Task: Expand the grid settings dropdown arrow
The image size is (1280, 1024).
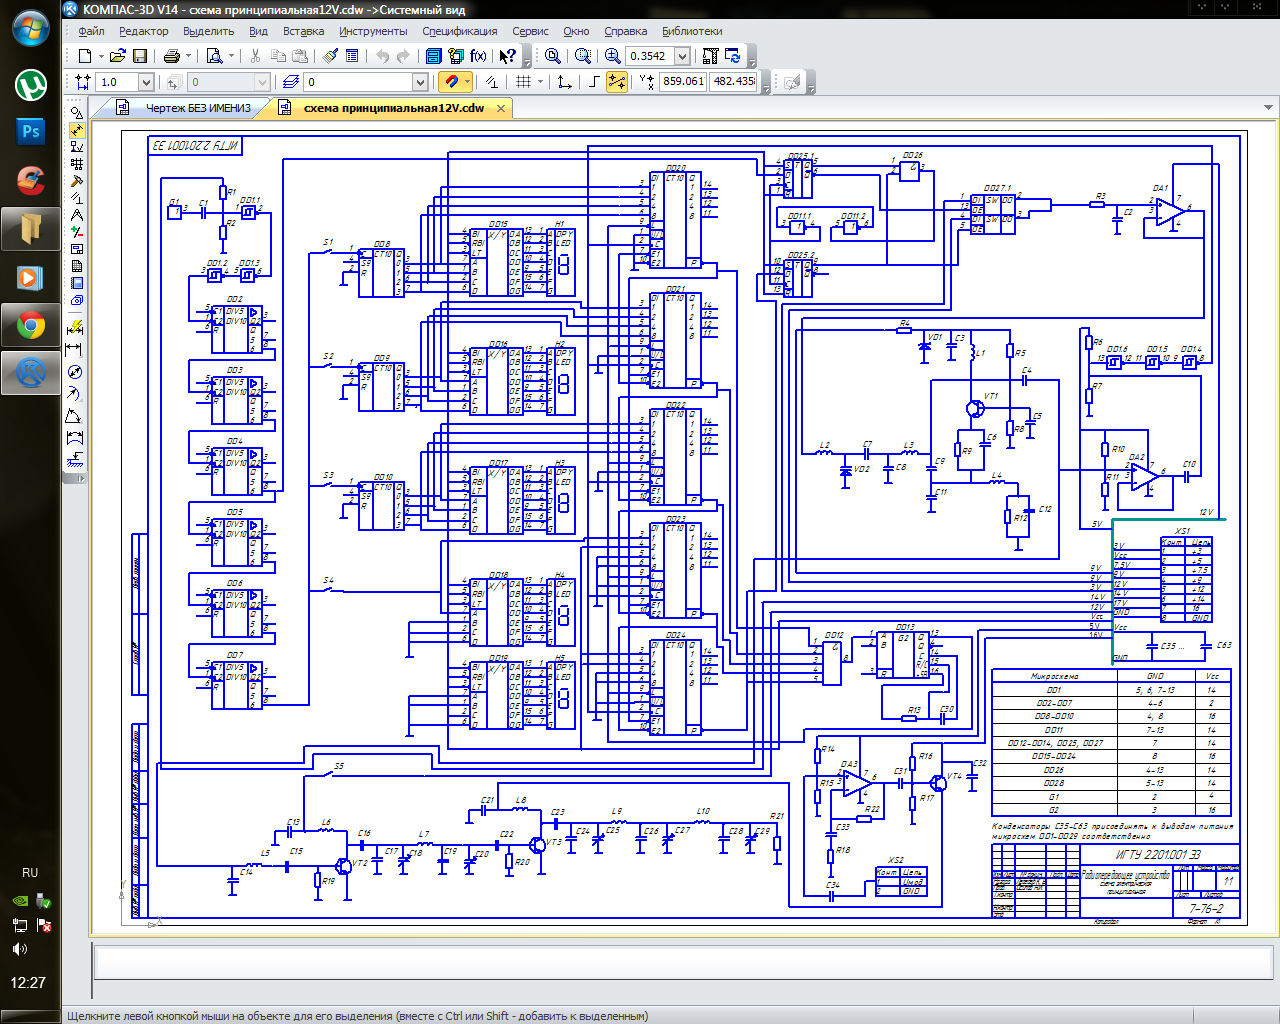Action: [541, 82]
